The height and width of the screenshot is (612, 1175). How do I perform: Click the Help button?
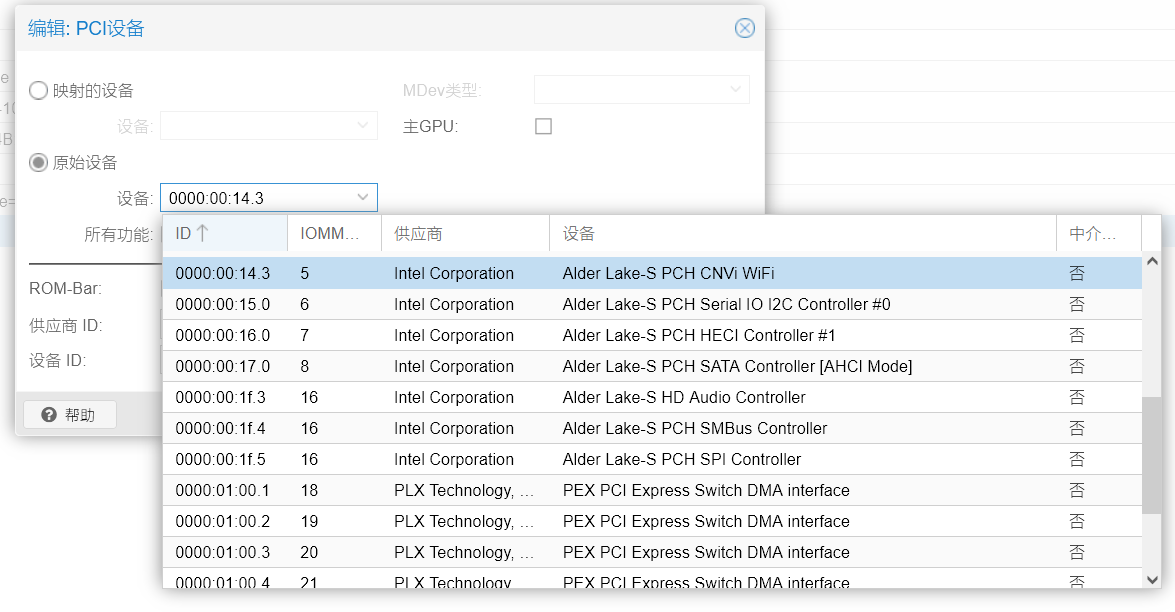(x=70, y=415)
